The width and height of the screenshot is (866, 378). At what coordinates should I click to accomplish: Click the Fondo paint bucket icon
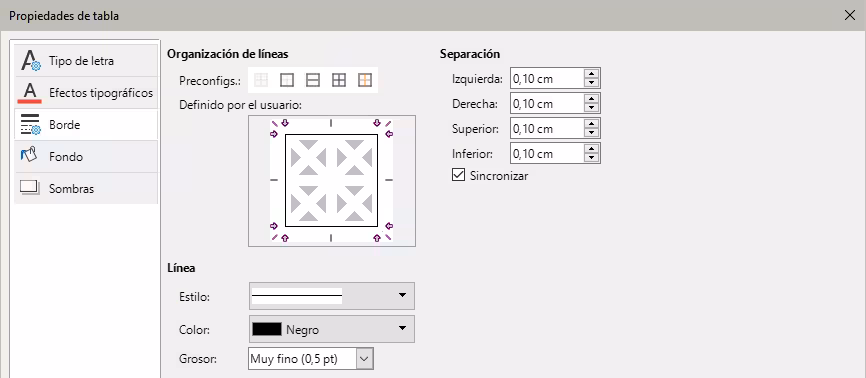(29, 155)
